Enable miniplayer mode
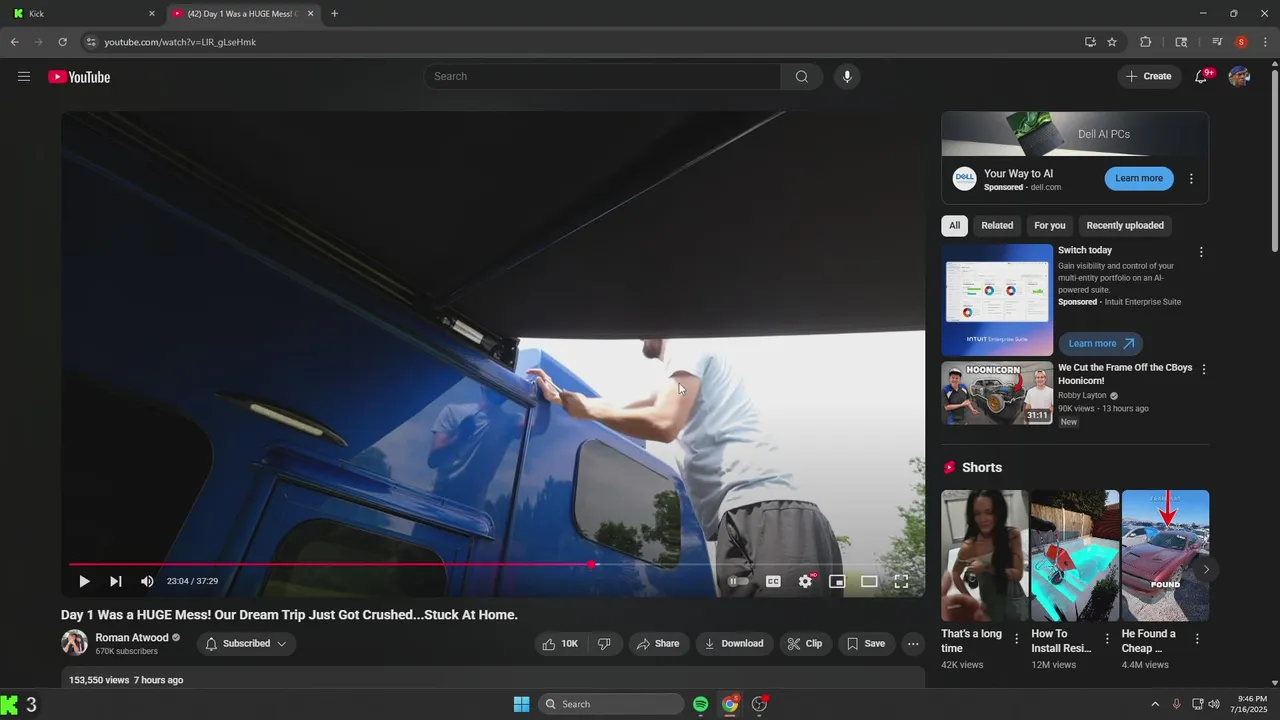 [838, 581]
